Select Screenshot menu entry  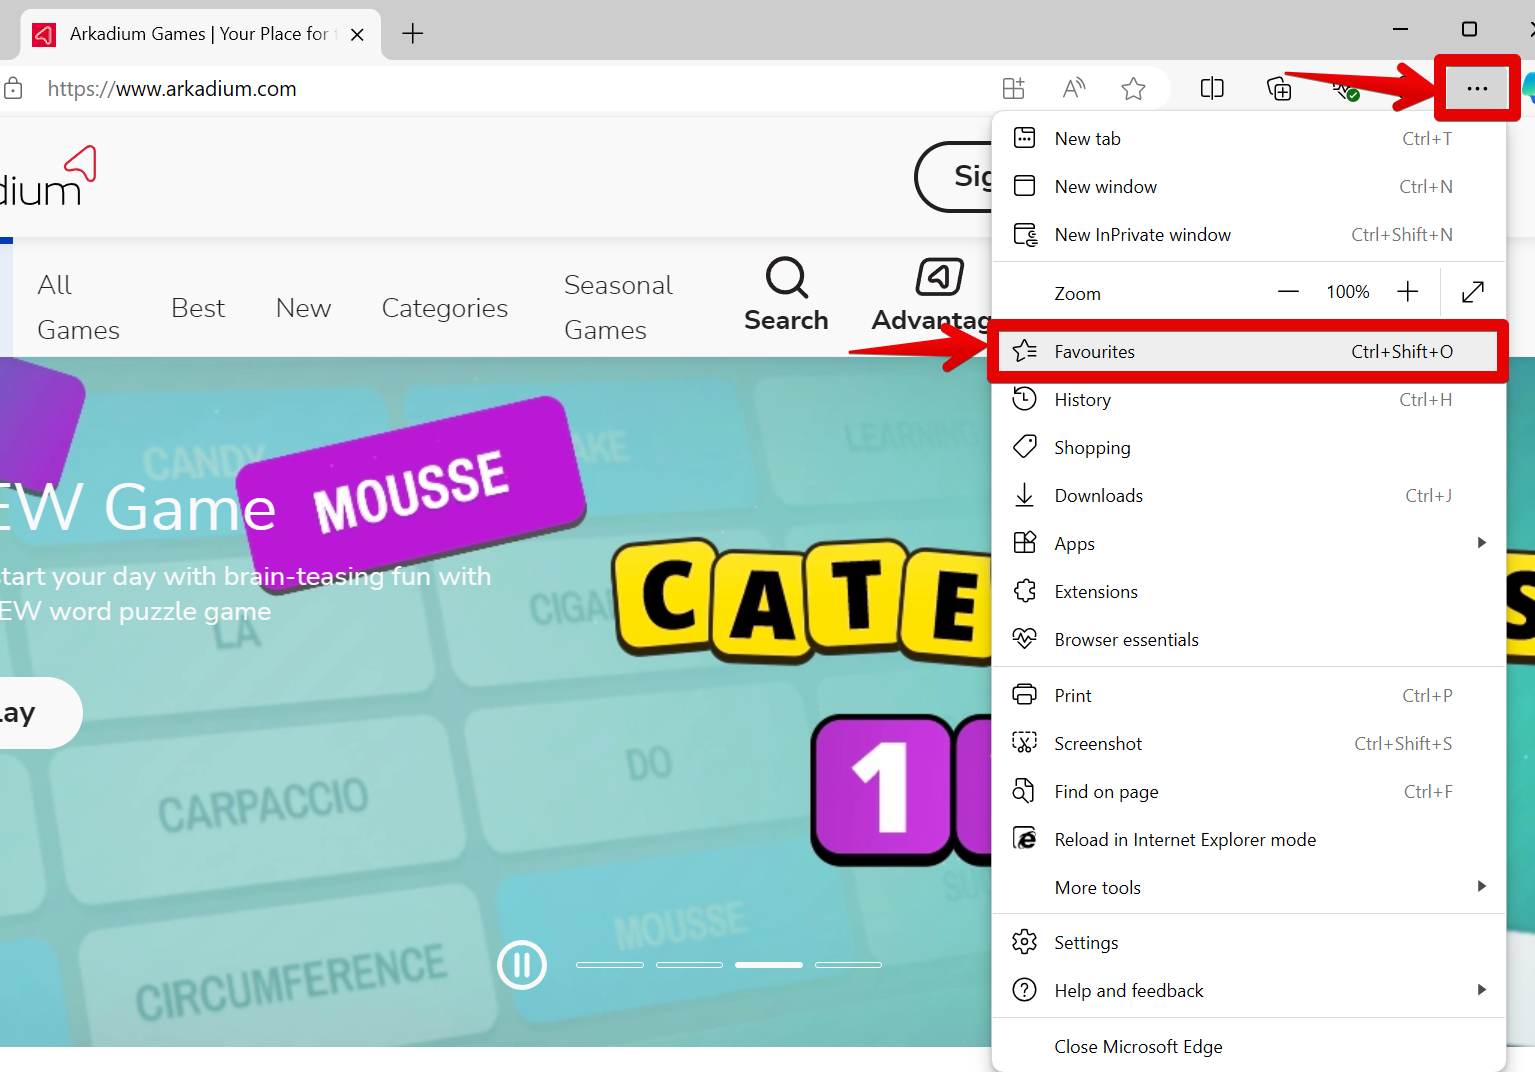pos(1249,744)
